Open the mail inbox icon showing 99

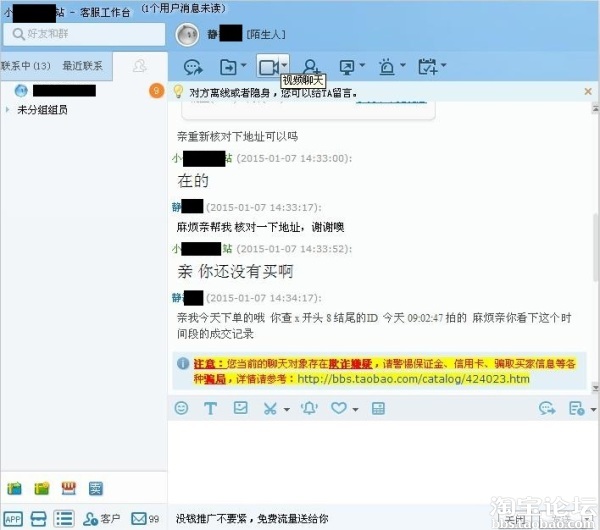[x=145, y=519]
